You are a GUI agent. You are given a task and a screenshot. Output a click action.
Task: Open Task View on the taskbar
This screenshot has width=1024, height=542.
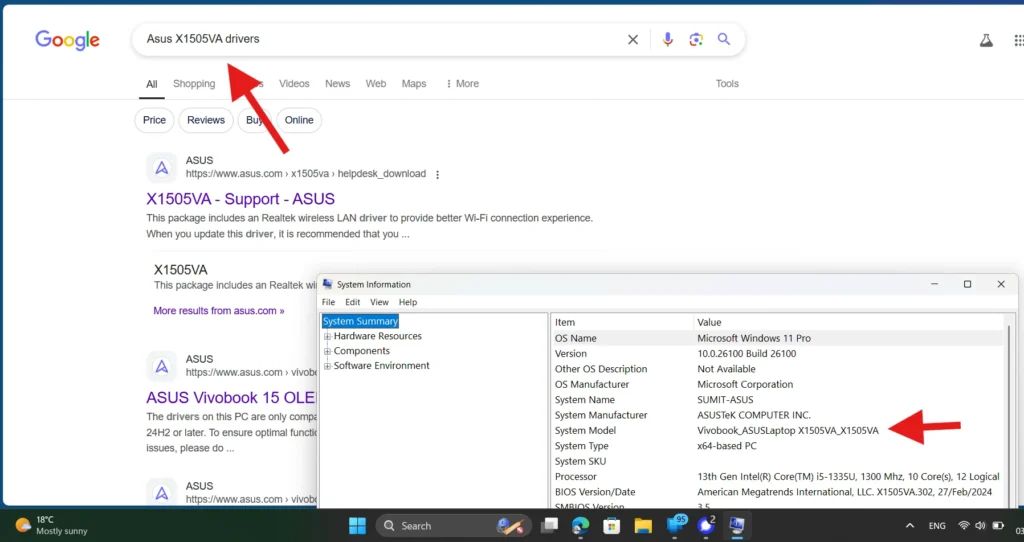[x=550, y=526]
